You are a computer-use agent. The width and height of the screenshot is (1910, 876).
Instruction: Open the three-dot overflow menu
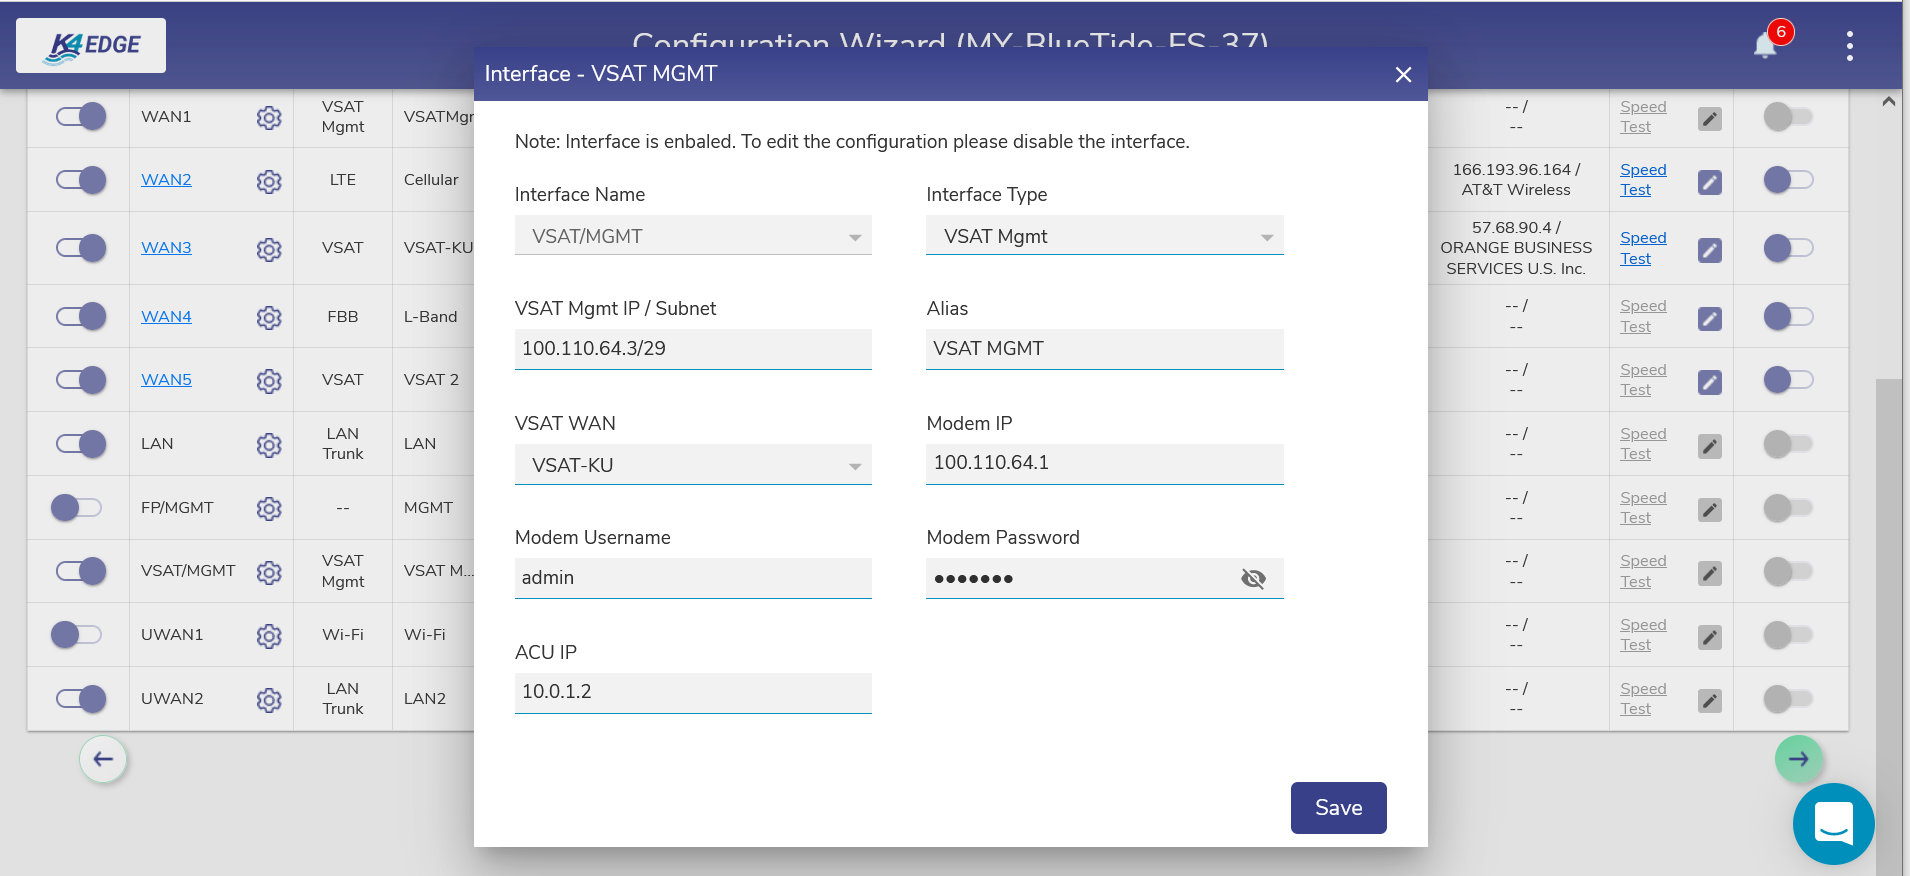click(1849, 46)
